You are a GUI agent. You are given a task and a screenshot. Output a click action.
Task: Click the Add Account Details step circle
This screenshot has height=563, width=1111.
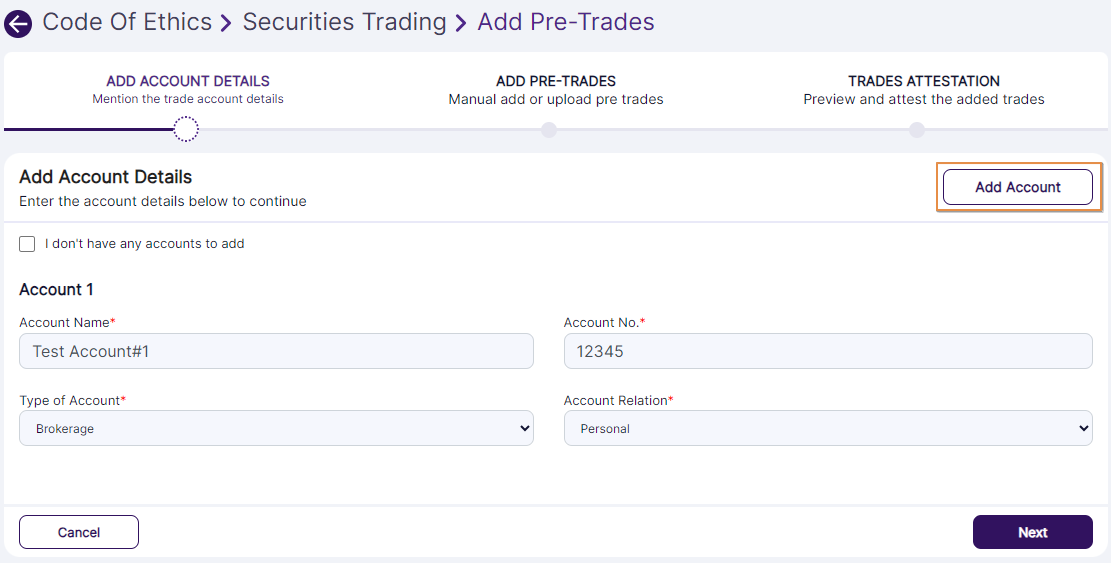186,129
